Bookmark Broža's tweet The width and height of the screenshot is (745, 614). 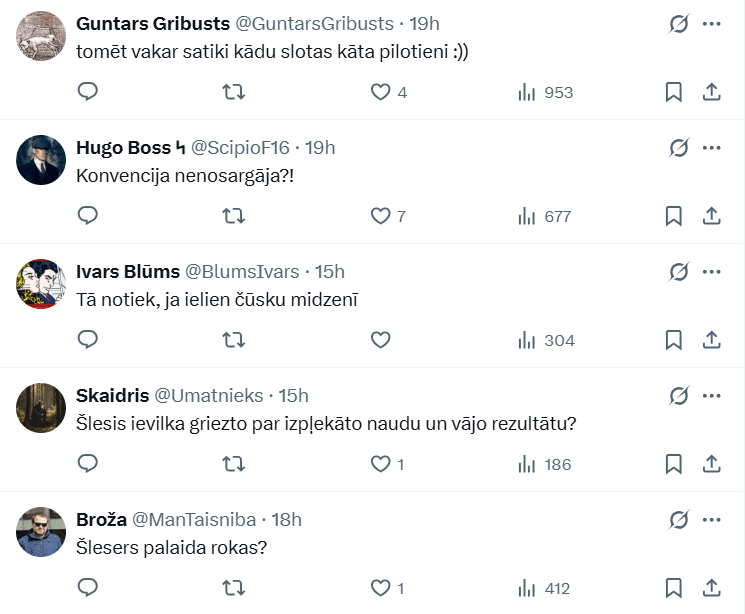point(674,588)
